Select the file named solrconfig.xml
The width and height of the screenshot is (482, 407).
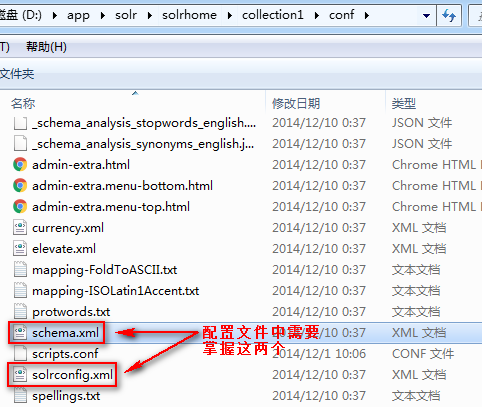pyautogui.click(x=72, y=375)
